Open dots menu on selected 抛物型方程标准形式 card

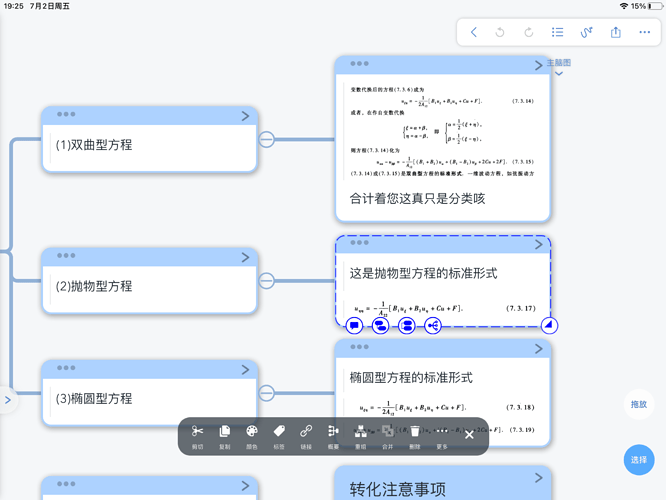click(359, 243)
